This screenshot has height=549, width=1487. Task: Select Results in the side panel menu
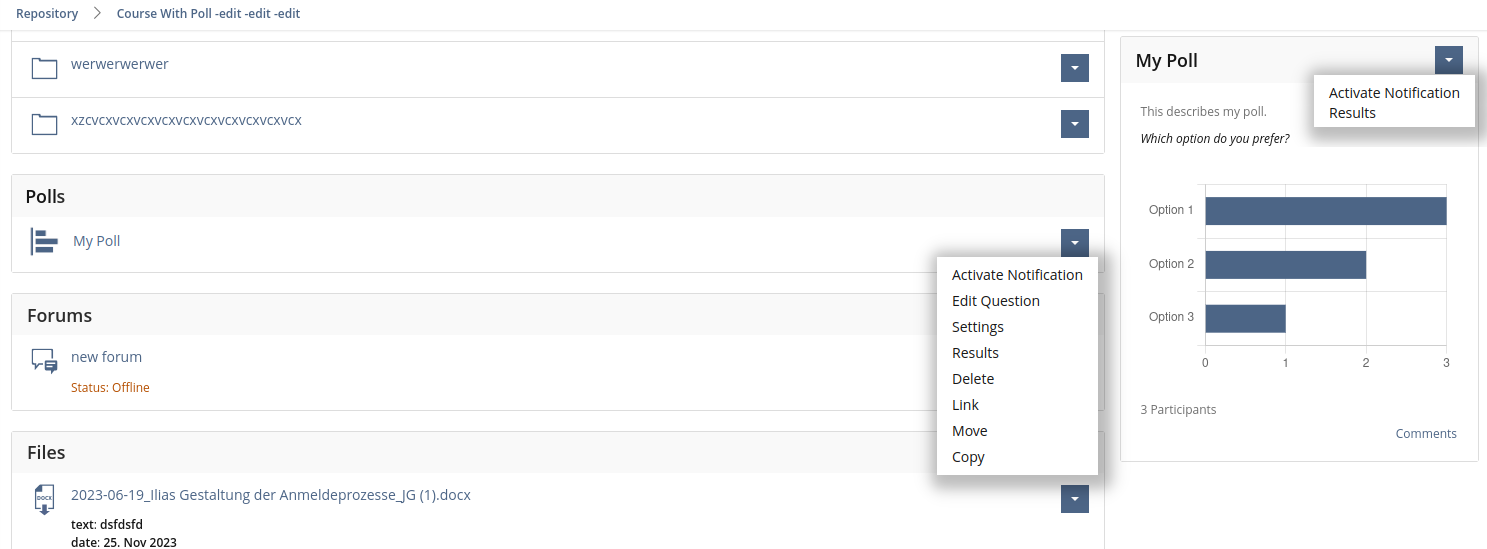1352,113
